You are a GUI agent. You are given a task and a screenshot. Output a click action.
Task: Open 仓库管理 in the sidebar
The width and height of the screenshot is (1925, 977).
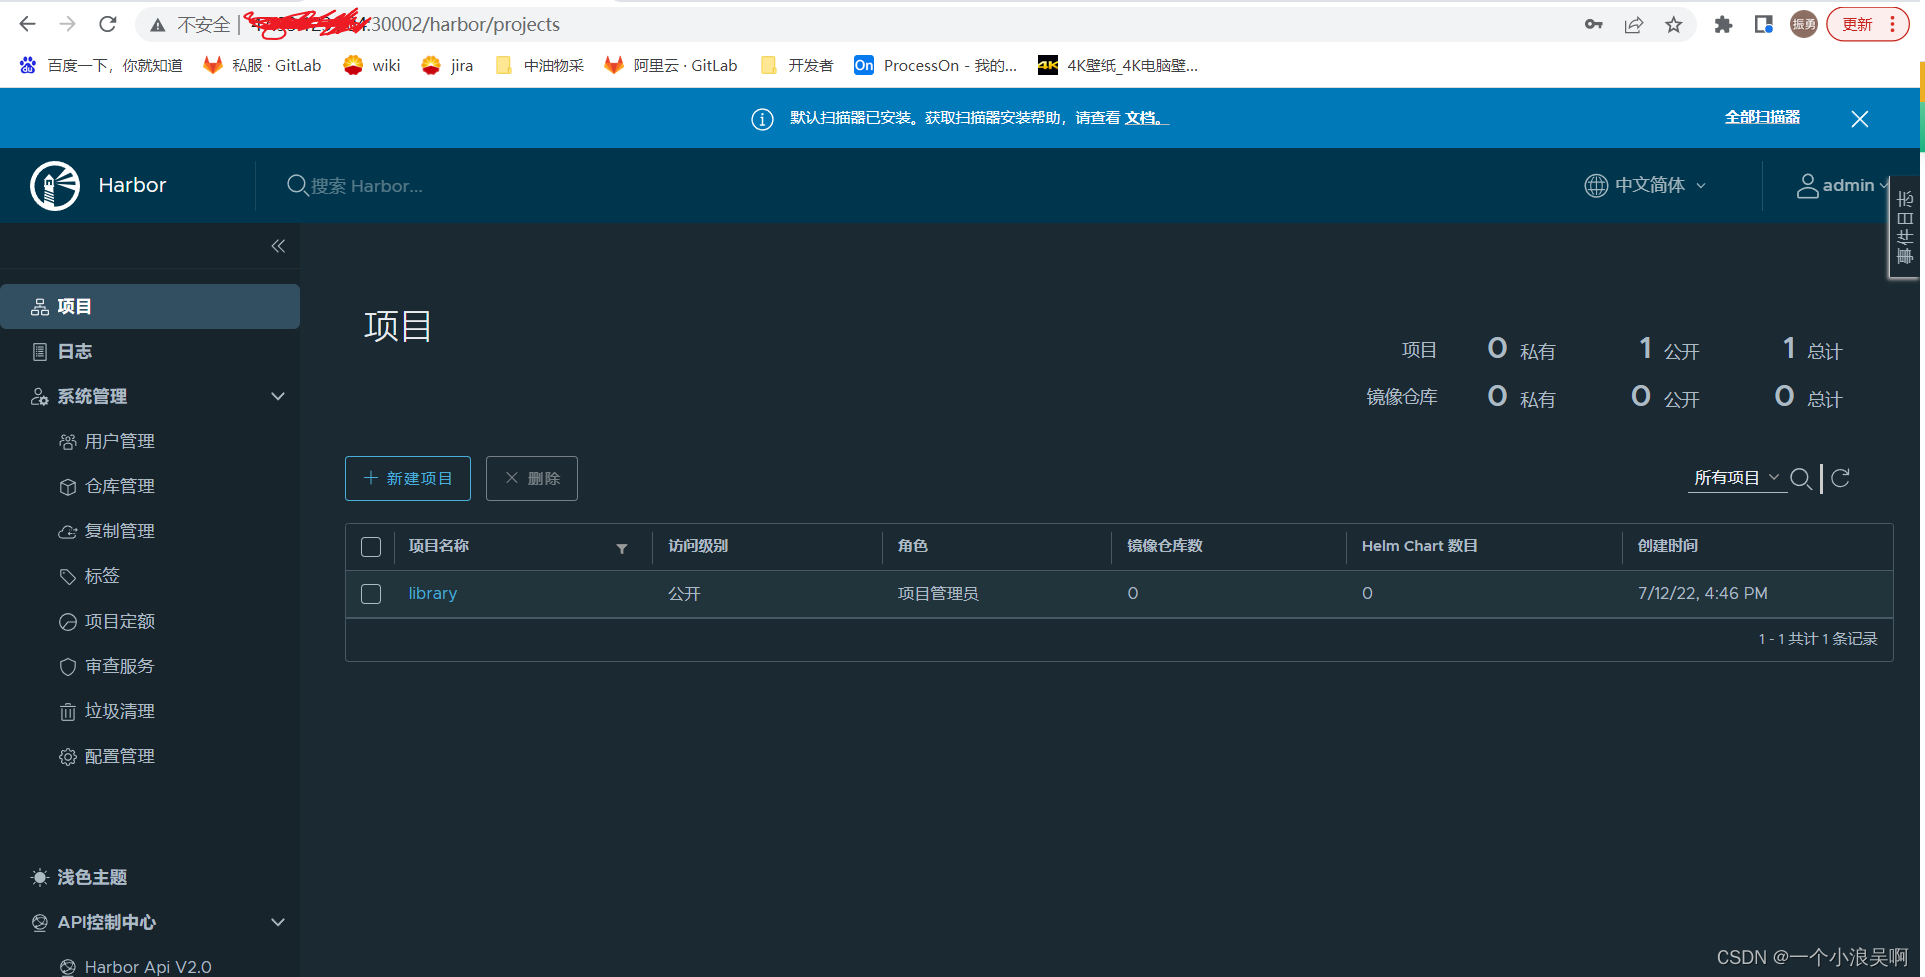119,486
